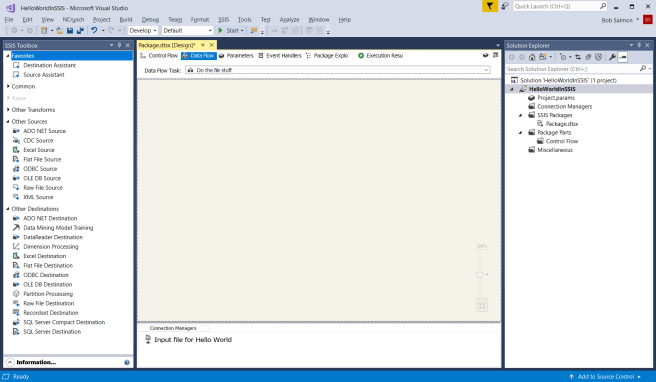Click the canvas zoom slider handle
This screenshot has height=382, width=656.
tap(481, 274)
